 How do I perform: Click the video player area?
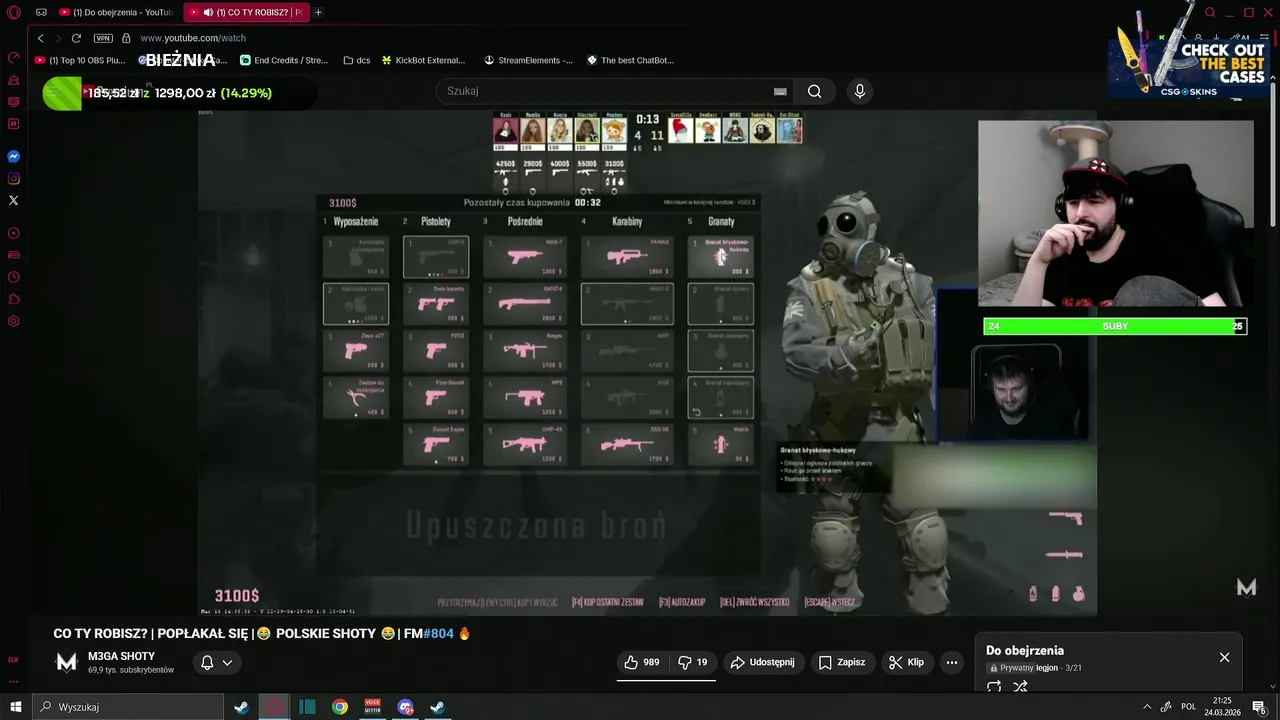coord(647,362)
